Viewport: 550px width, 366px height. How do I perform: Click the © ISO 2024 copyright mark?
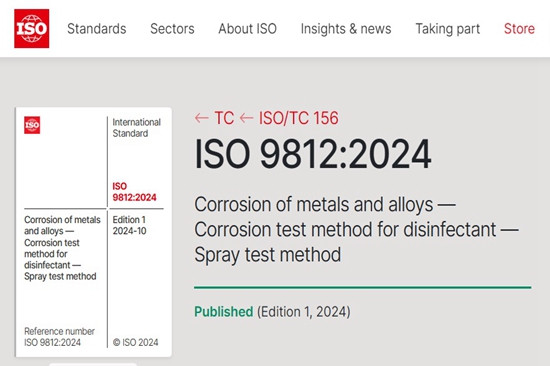coord(135,342)
